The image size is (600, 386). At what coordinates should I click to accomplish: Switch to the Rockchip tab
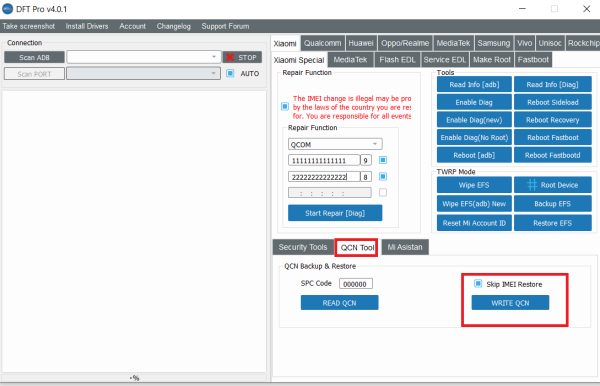coord(583,43)
